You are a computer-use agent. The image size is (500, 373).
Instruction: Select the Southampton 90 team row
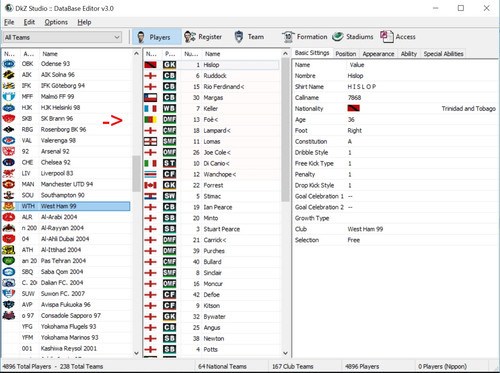(66, 195)
